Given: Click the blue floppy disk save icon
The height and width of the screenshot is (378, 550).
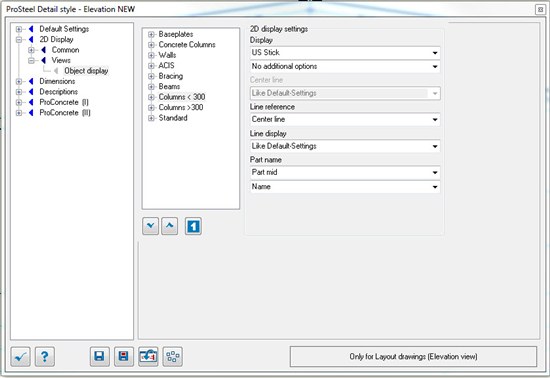Looking at the screenshot, I should (100, 357).
